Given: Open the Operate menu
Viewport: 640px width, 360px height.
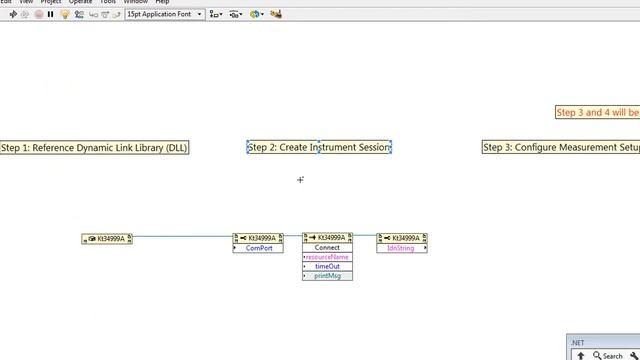Looking at the screenshot, I should (x=80, y=2).
